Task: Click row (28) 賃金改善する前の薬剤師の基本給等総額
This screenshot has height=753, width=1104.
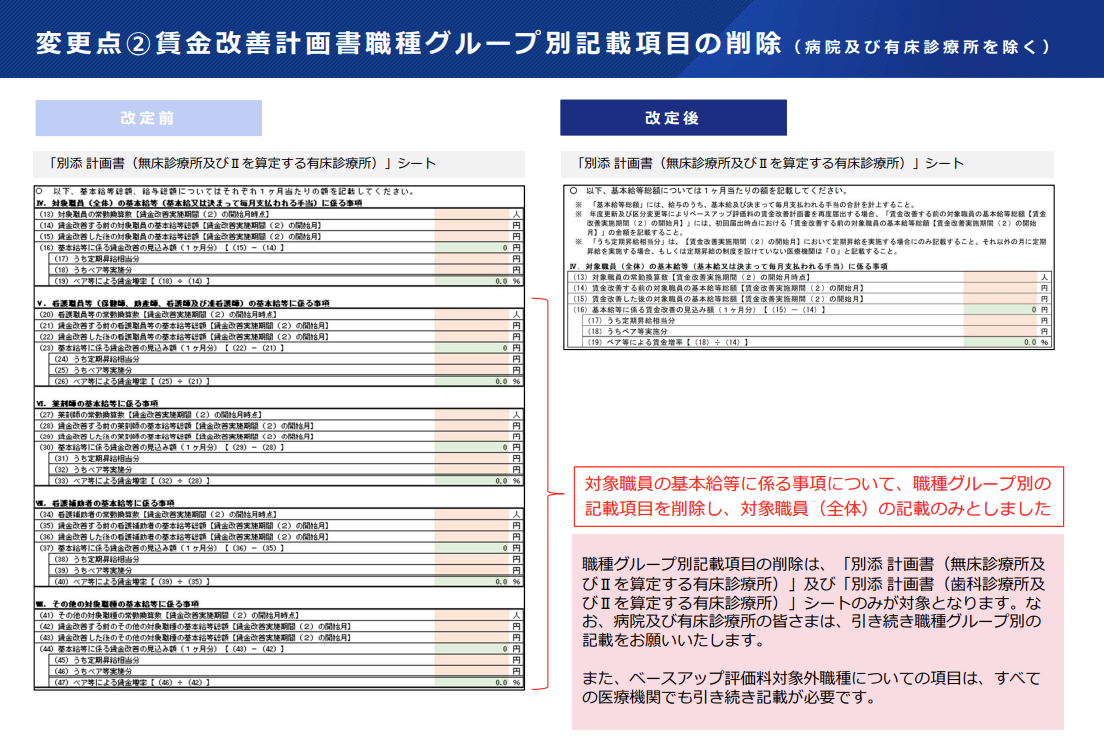Action: tap(279, 425)
